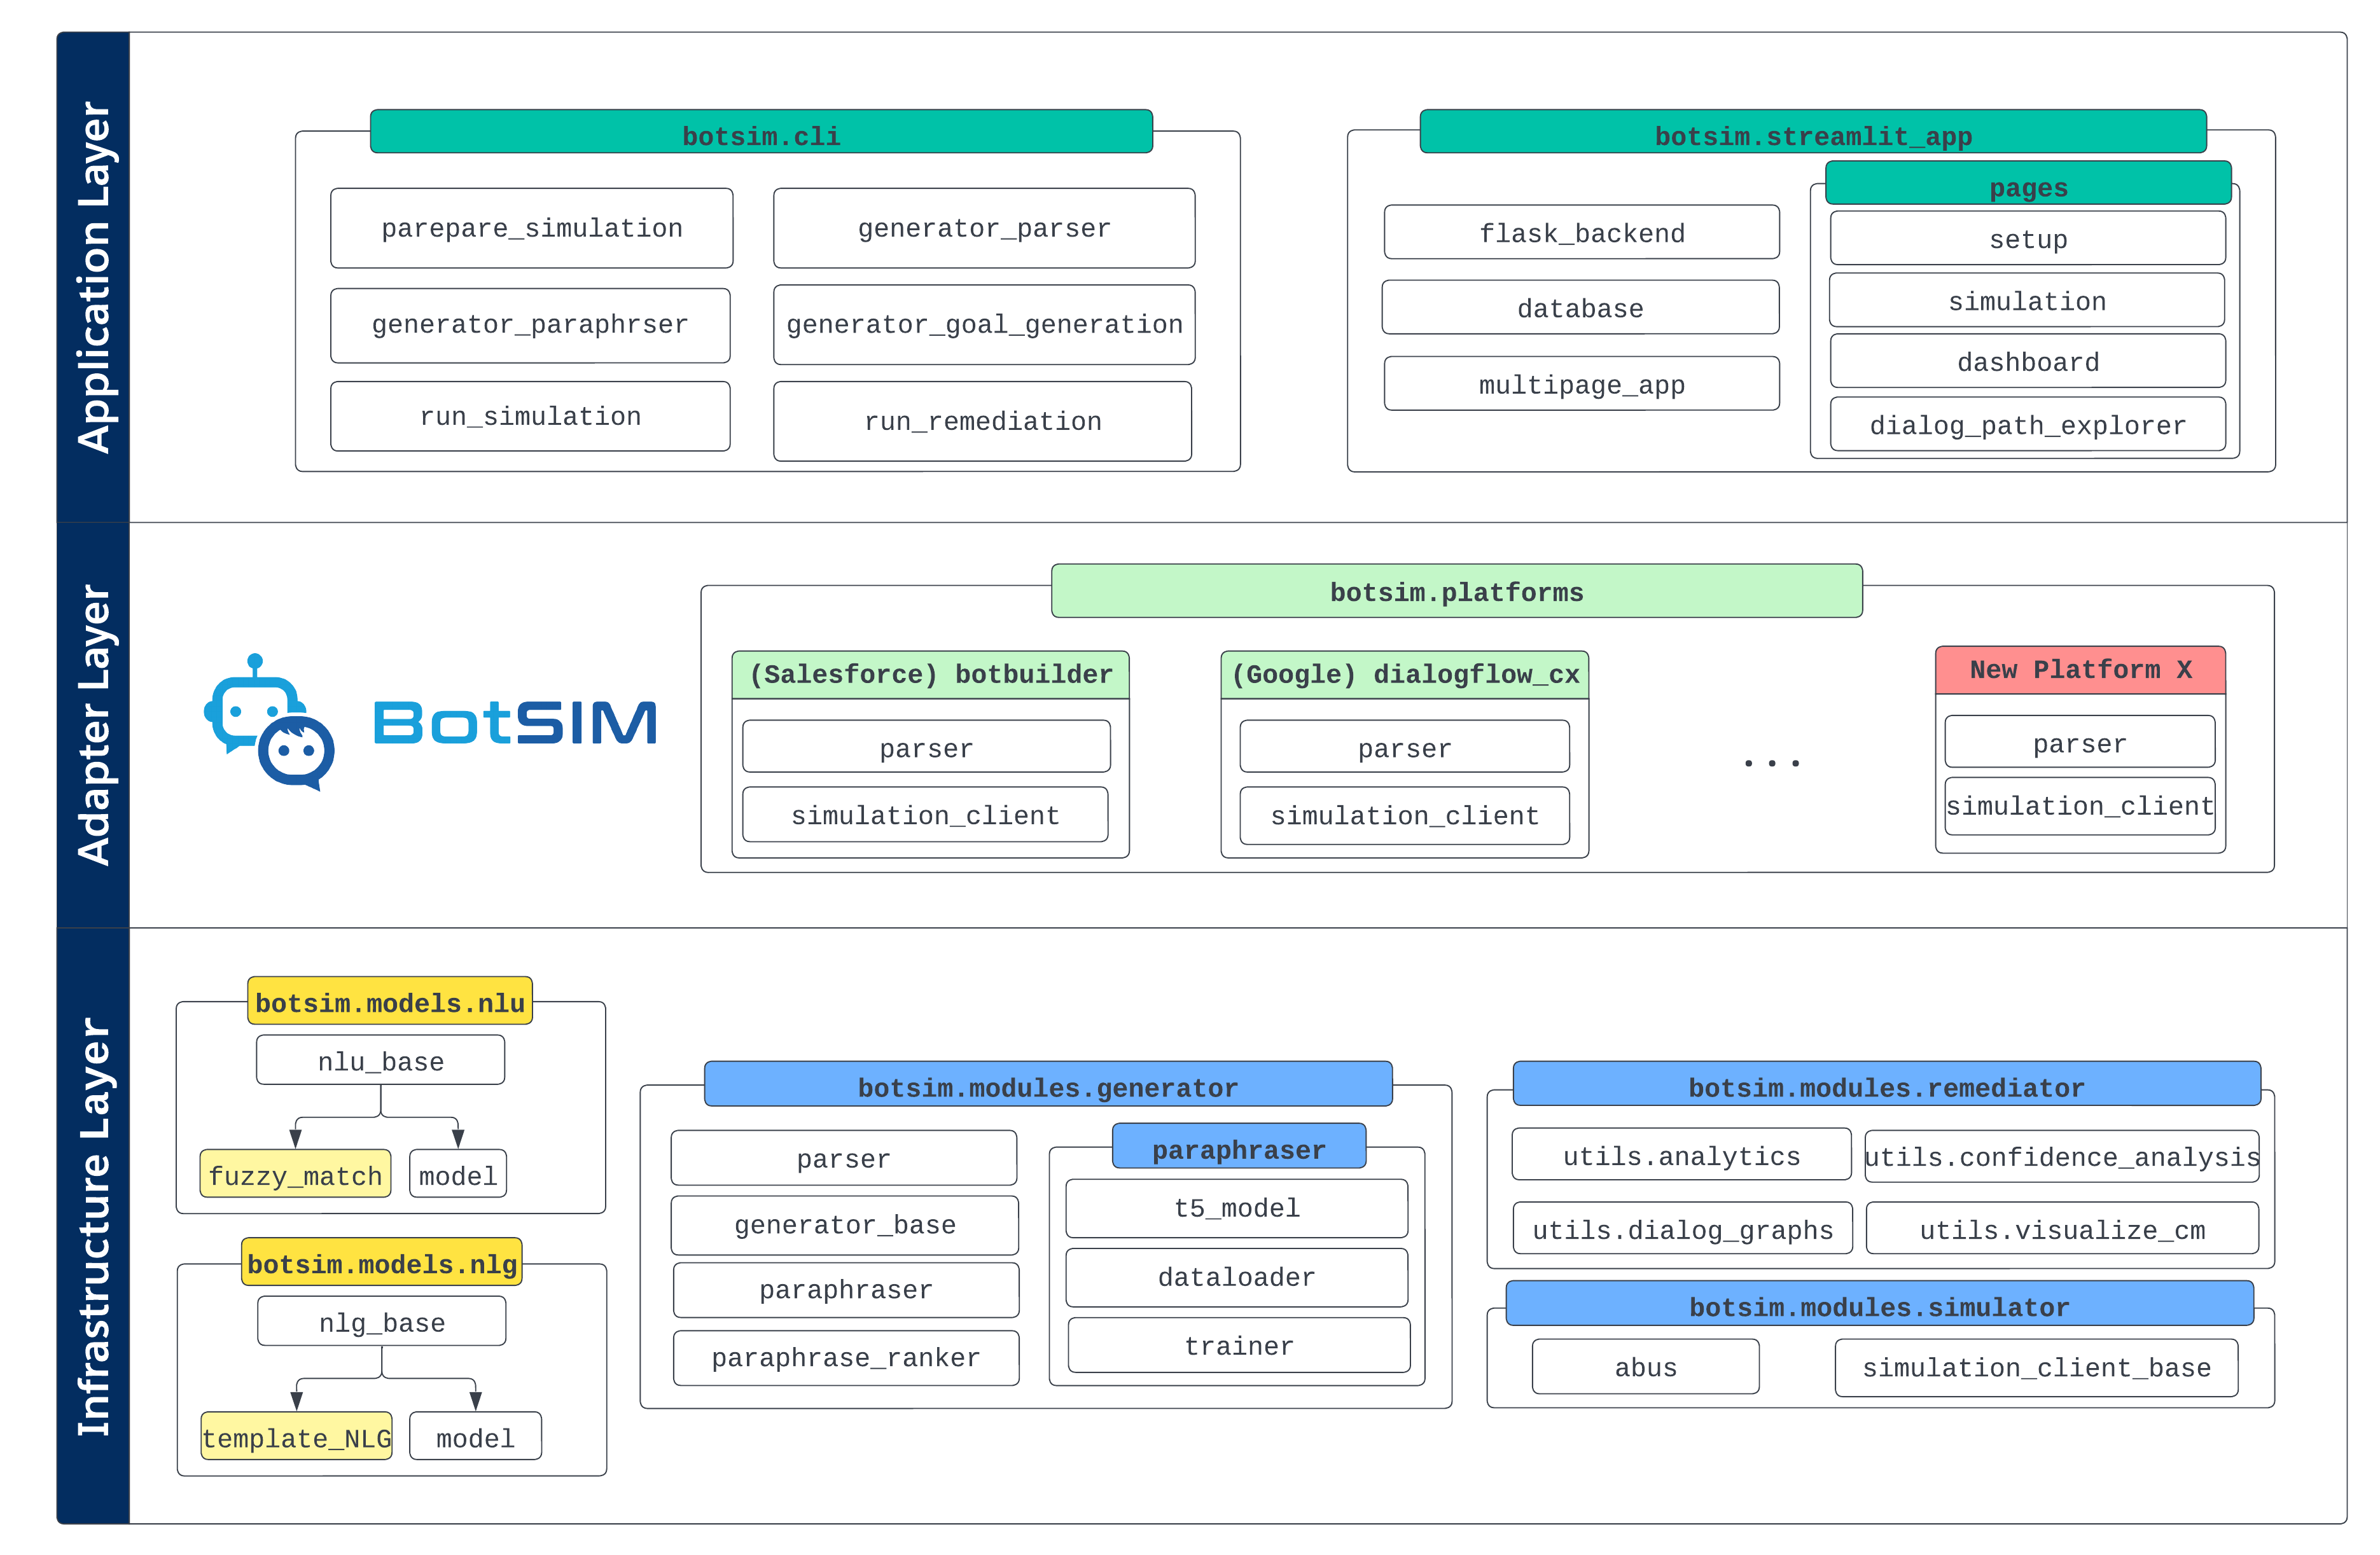Click simulation_client under New Platform X
Image resolution: width=2380 pixels, height=1555 pixels.
[x=2080, y=805]
